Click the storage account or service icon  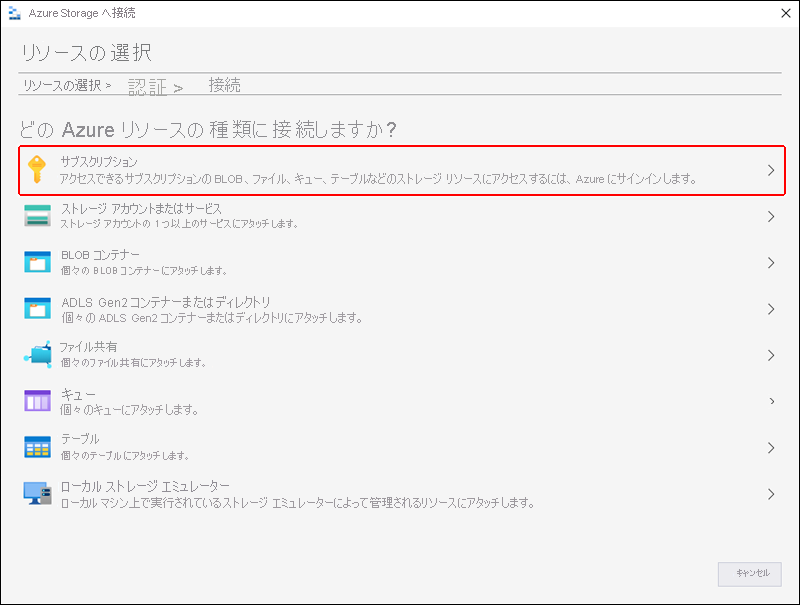tap(37, 216)
